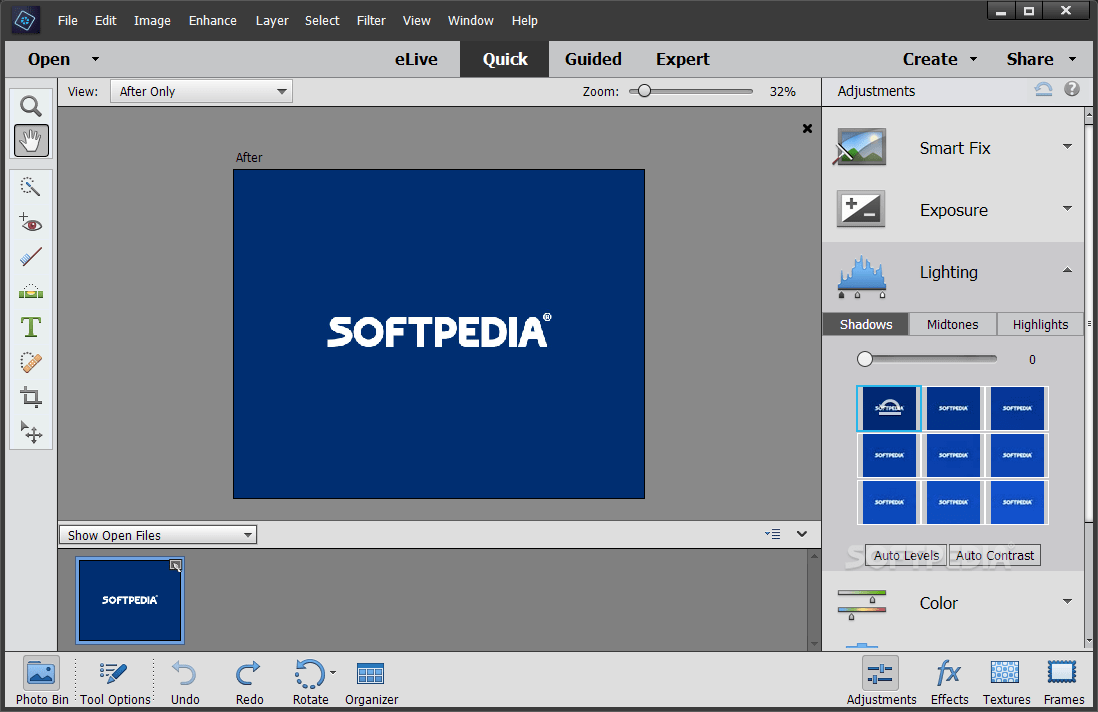Click the zoom percentage field showing 32%
The height and width of the screenshot is (712, 1098).
(x=782, y=92)
